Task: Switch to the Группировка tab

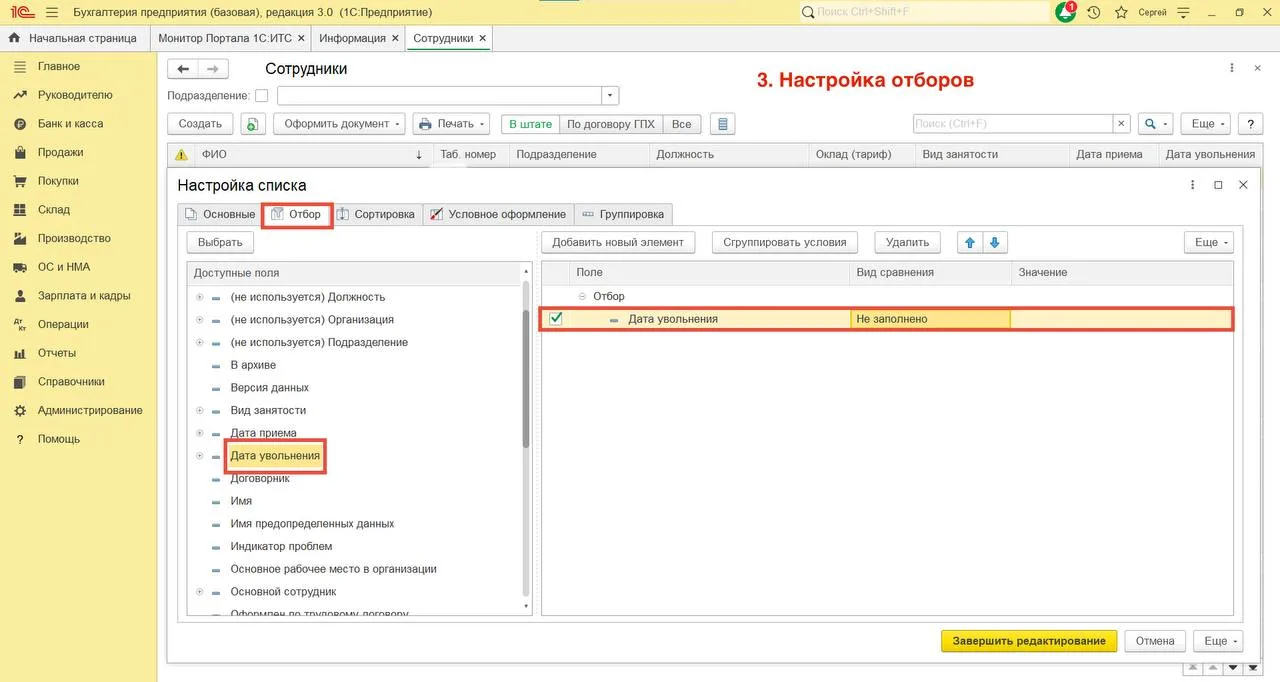Action: click(623, 214)
